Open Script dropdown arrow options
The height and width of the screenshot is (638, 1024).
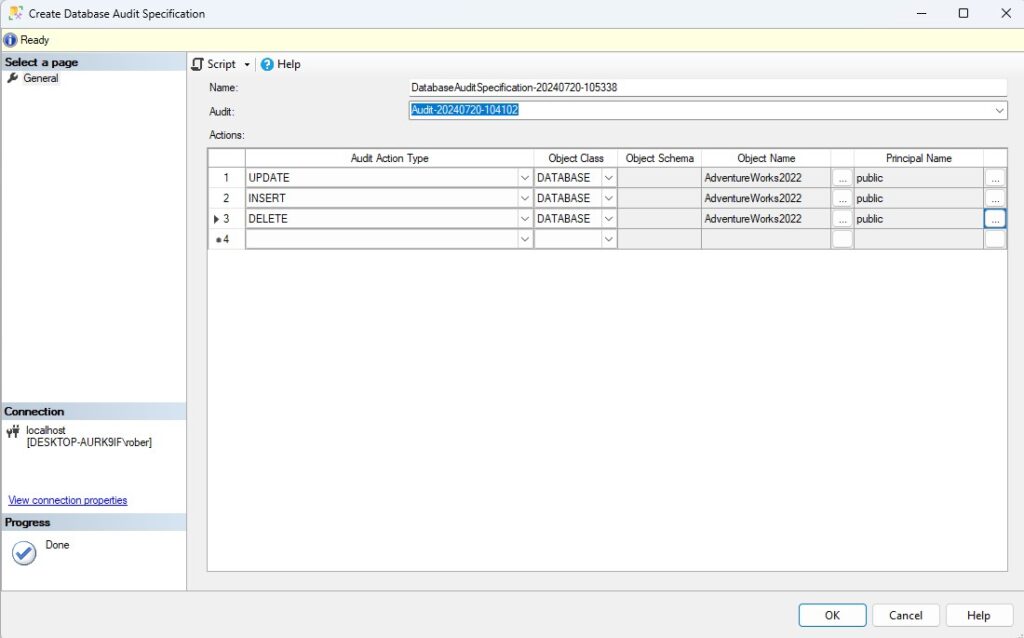[247, 65]
